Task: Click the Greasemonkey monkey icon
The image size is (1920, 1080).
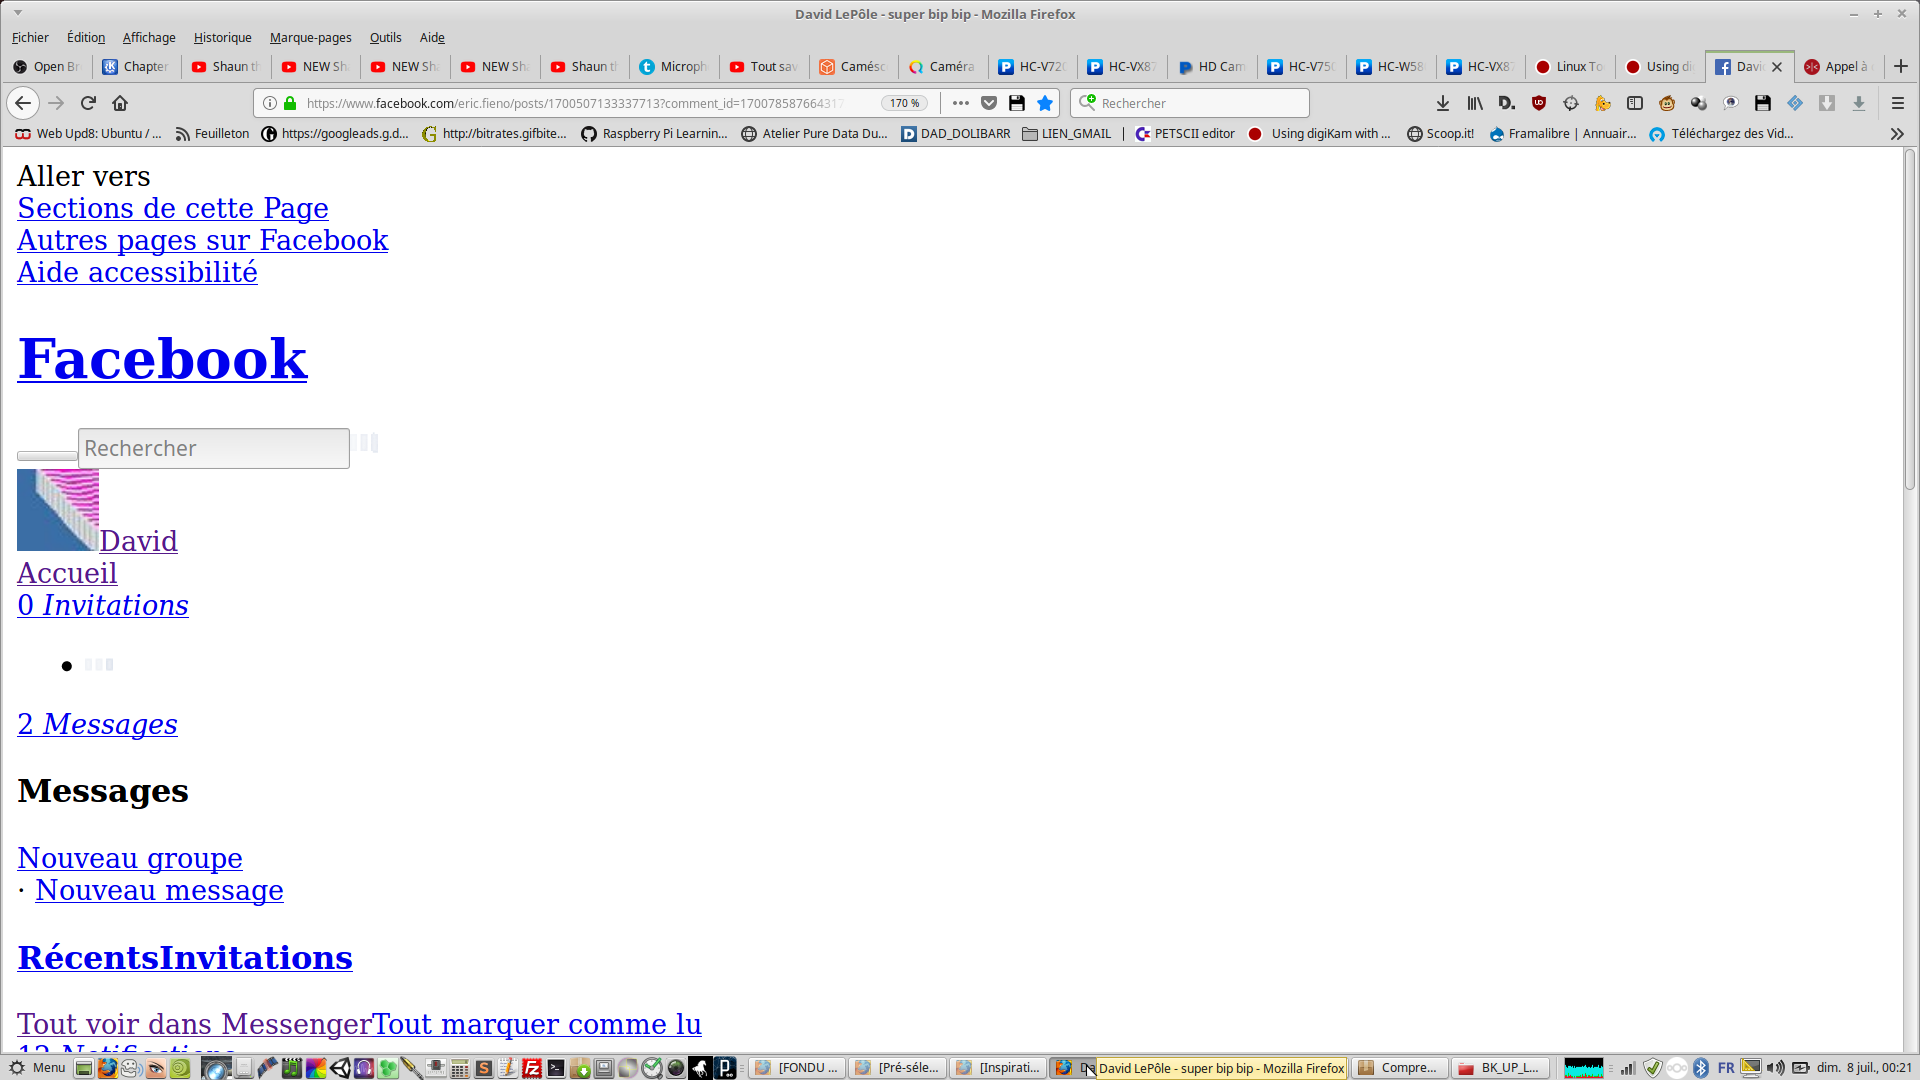Action: tap(1667, 103)
